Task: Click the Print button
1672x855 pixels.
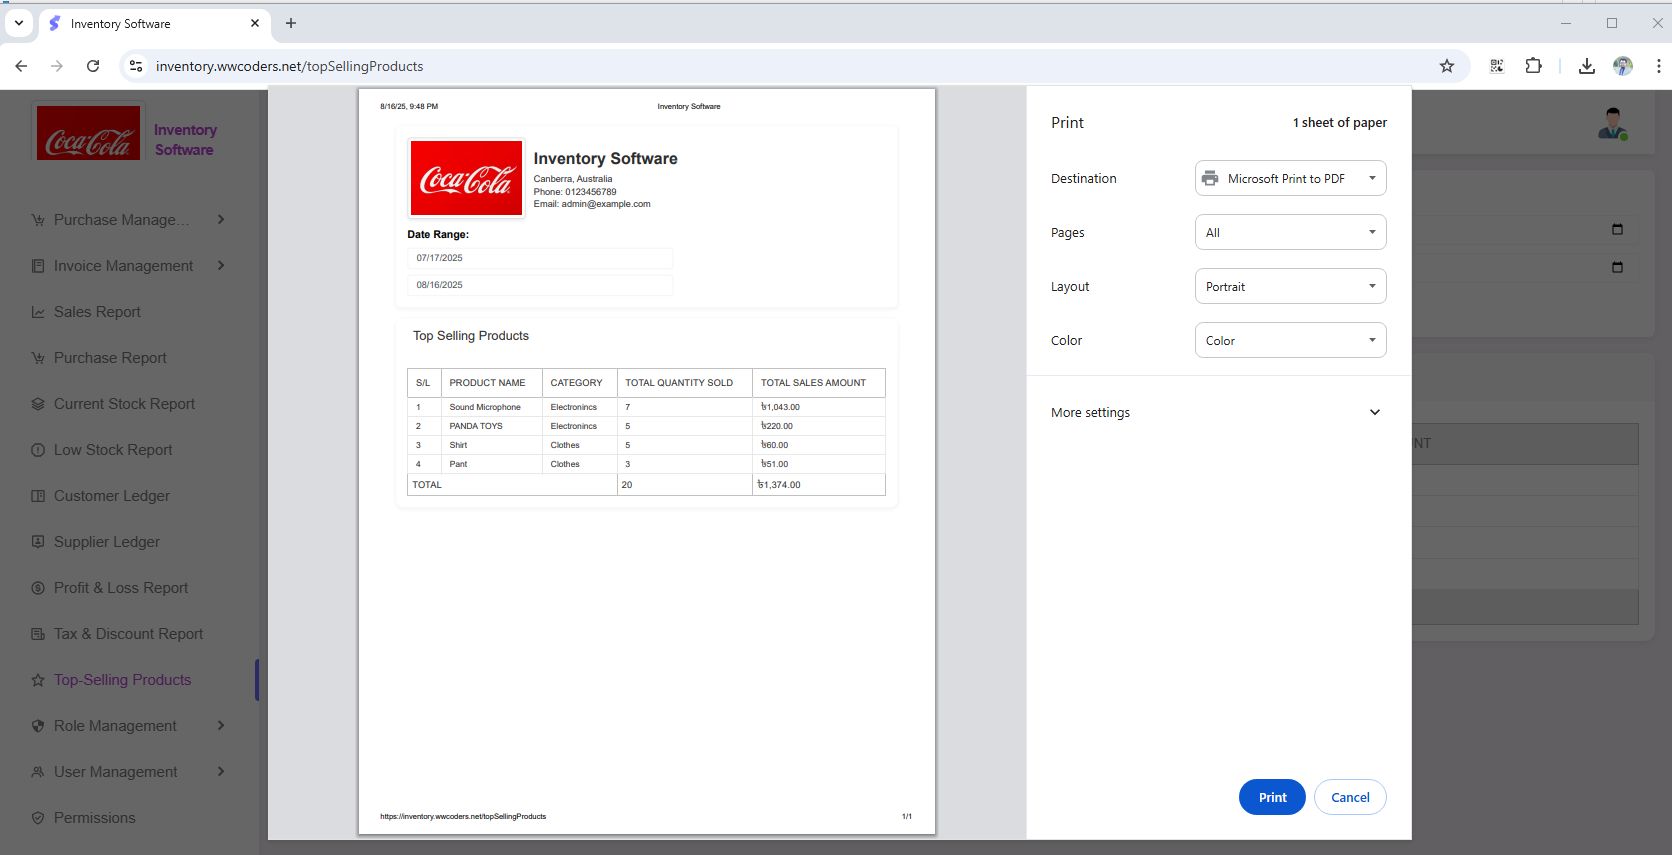Action: tap(1271, 797)
